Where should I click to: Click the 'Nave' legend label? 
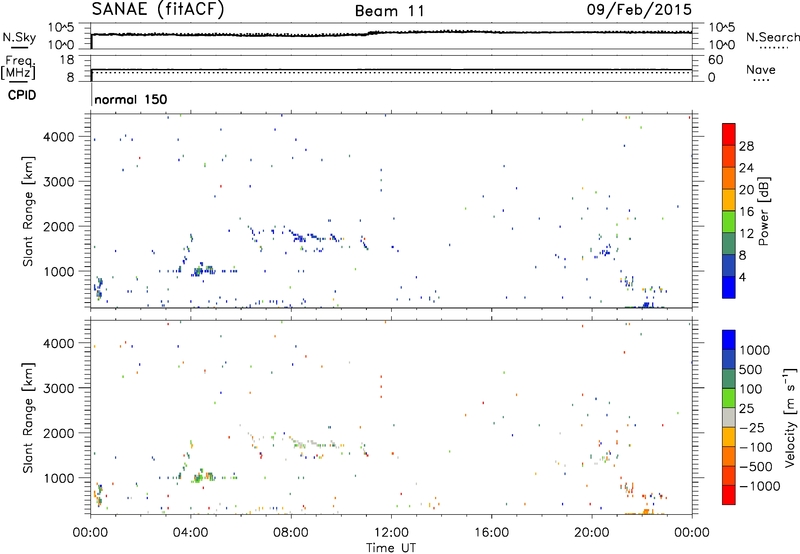pos(761,69)
